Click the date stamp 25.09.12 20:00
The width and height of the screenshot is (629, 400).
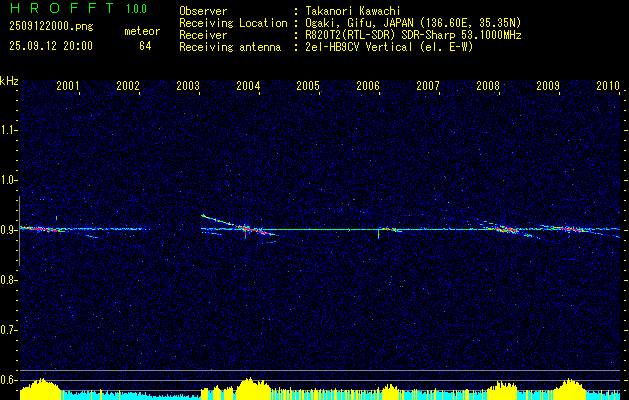(51, 46)
